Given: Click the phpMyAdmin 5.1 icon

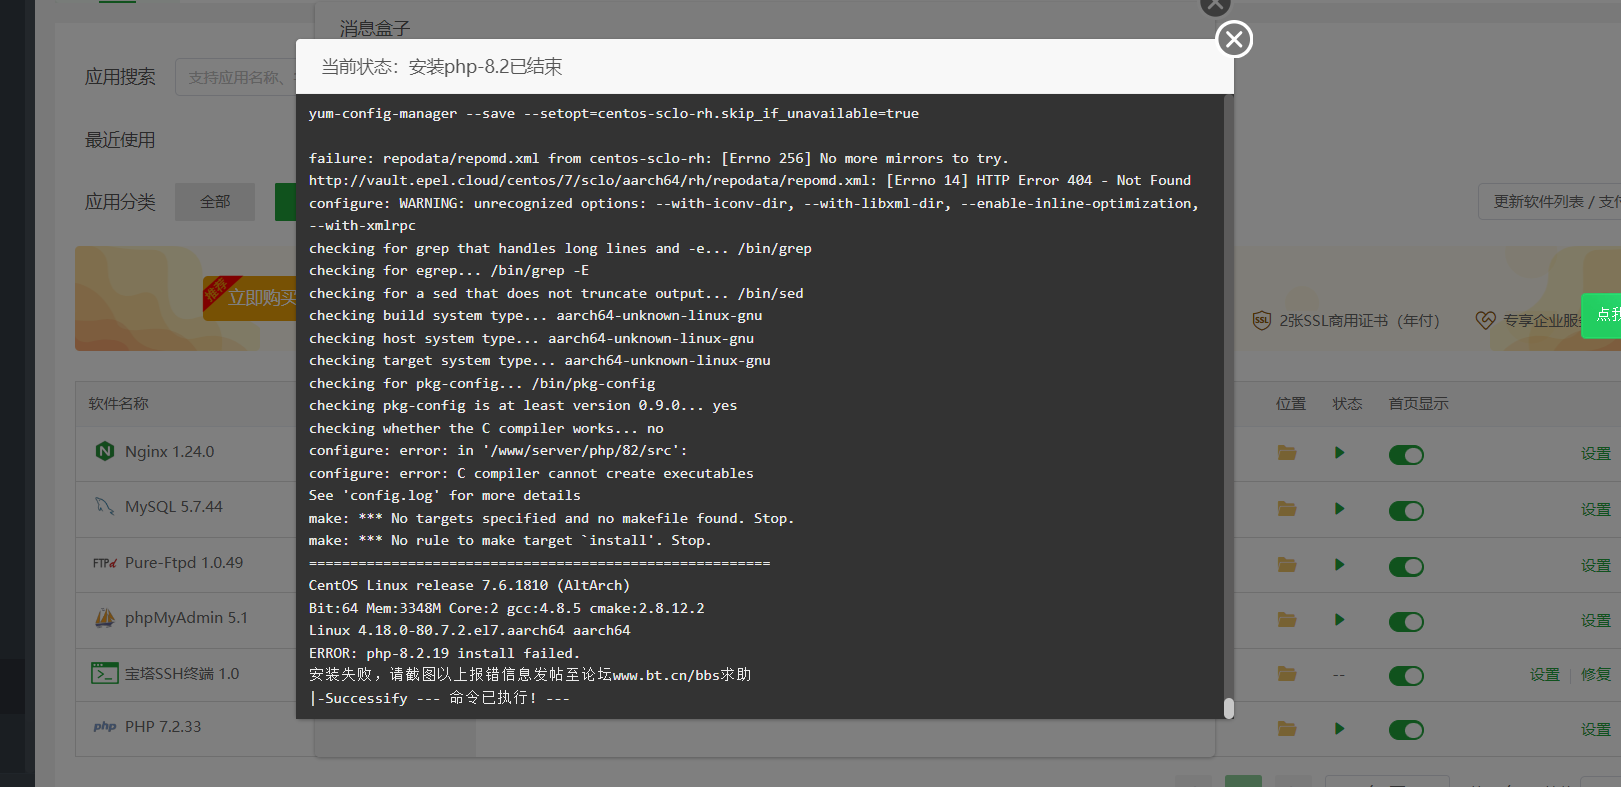Looking at the screenshot, I should coord(105,618).
